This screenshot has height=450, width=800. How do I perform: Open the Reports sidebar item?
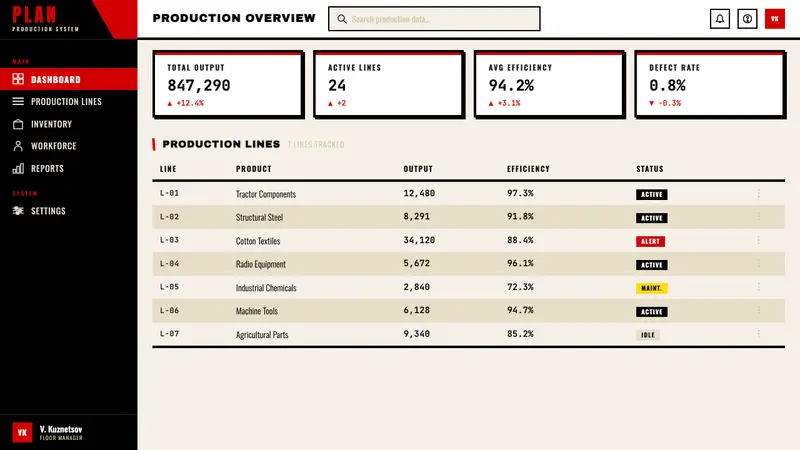(68, 168)
